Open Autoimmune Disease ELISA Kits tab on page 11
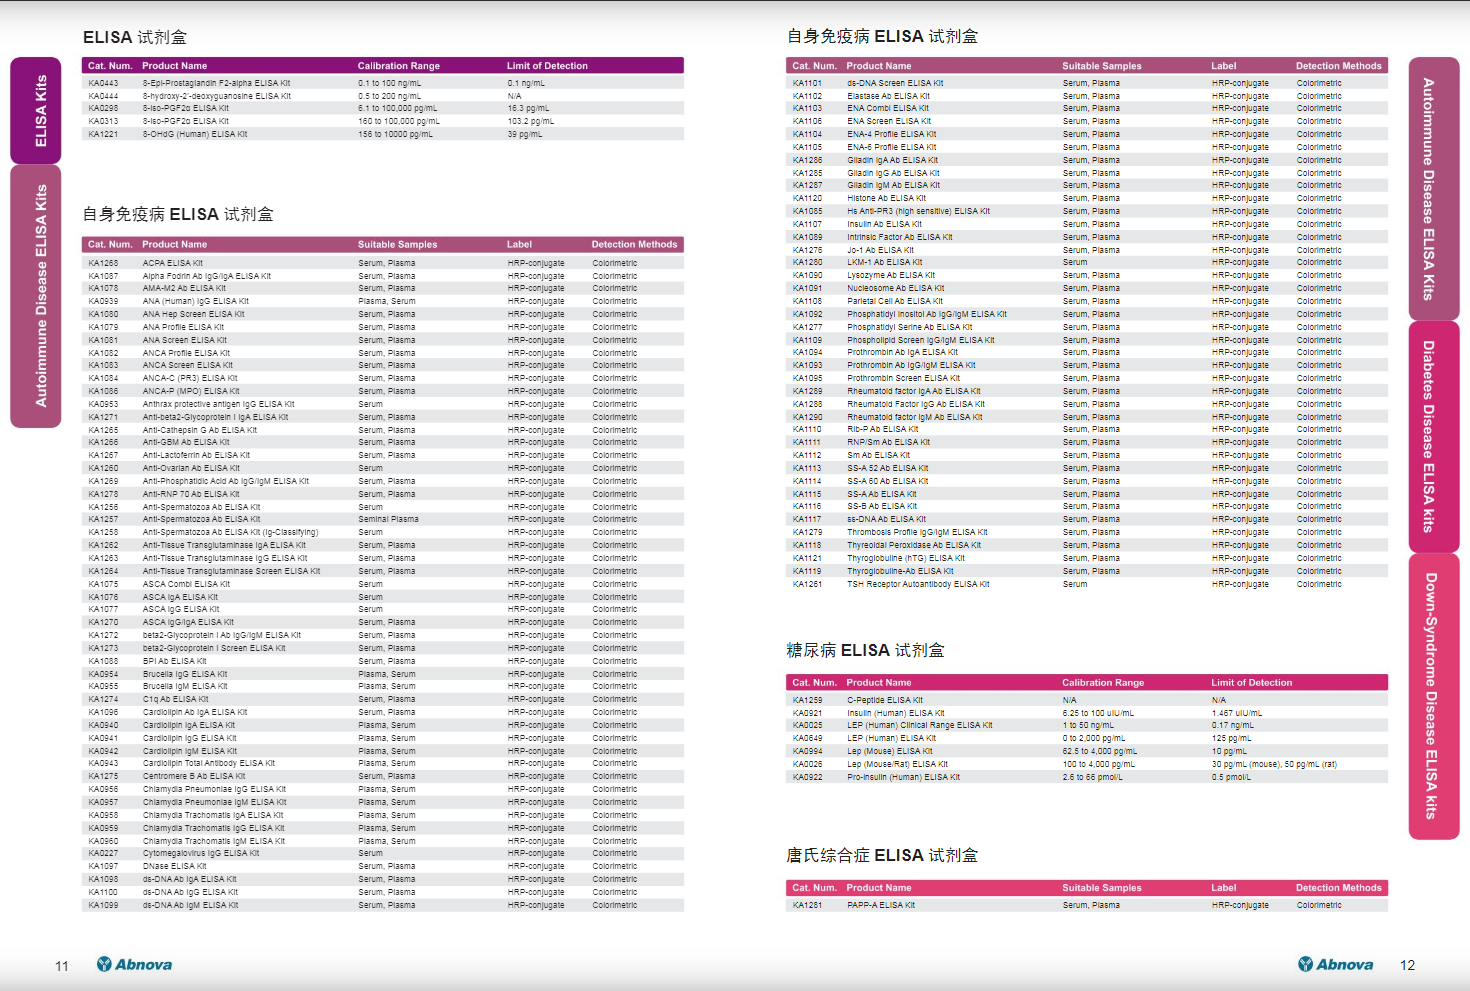Screen dimensions: 1470x991 coord(36,296)
